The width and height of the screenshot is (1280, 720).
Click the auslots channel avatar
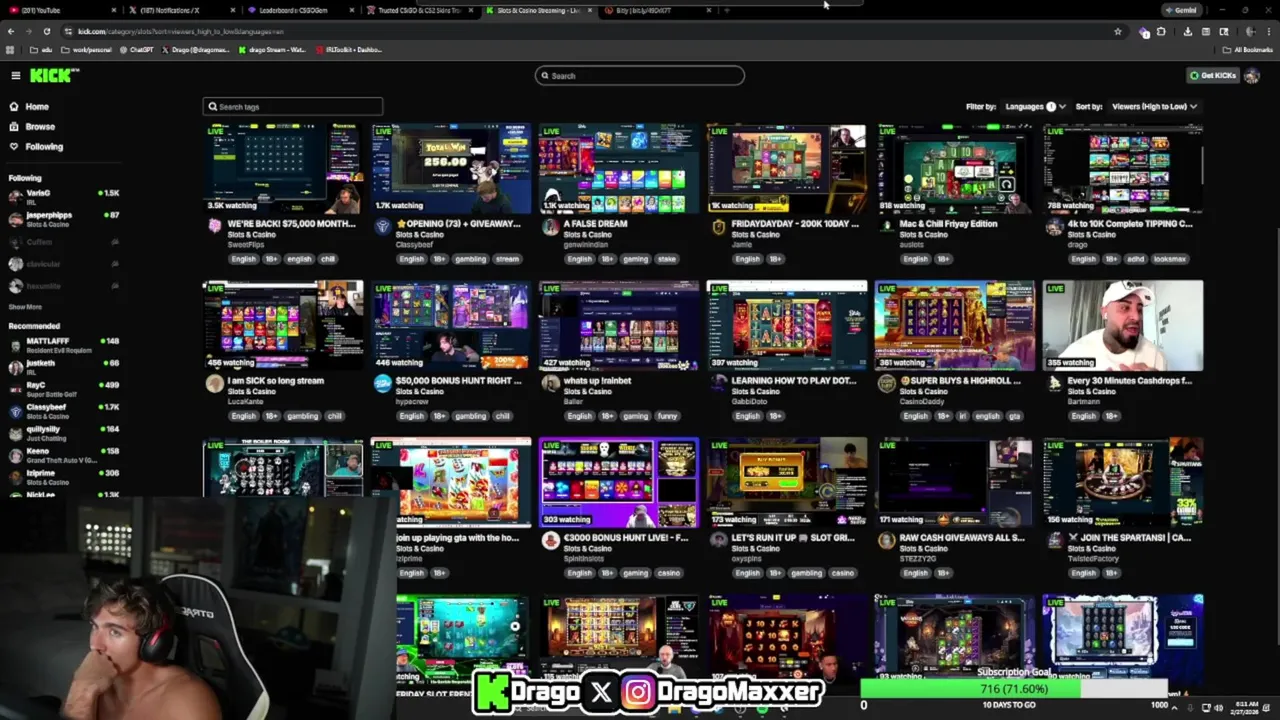tap(886, 227)
